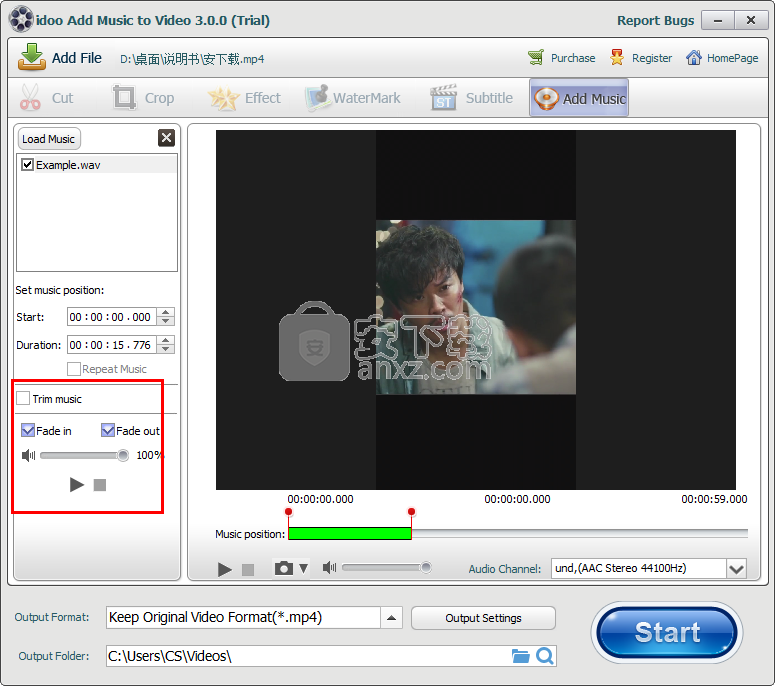775x686 pixels.
Task: Play the music preview in left panel
Action: (x=77, y=485)
